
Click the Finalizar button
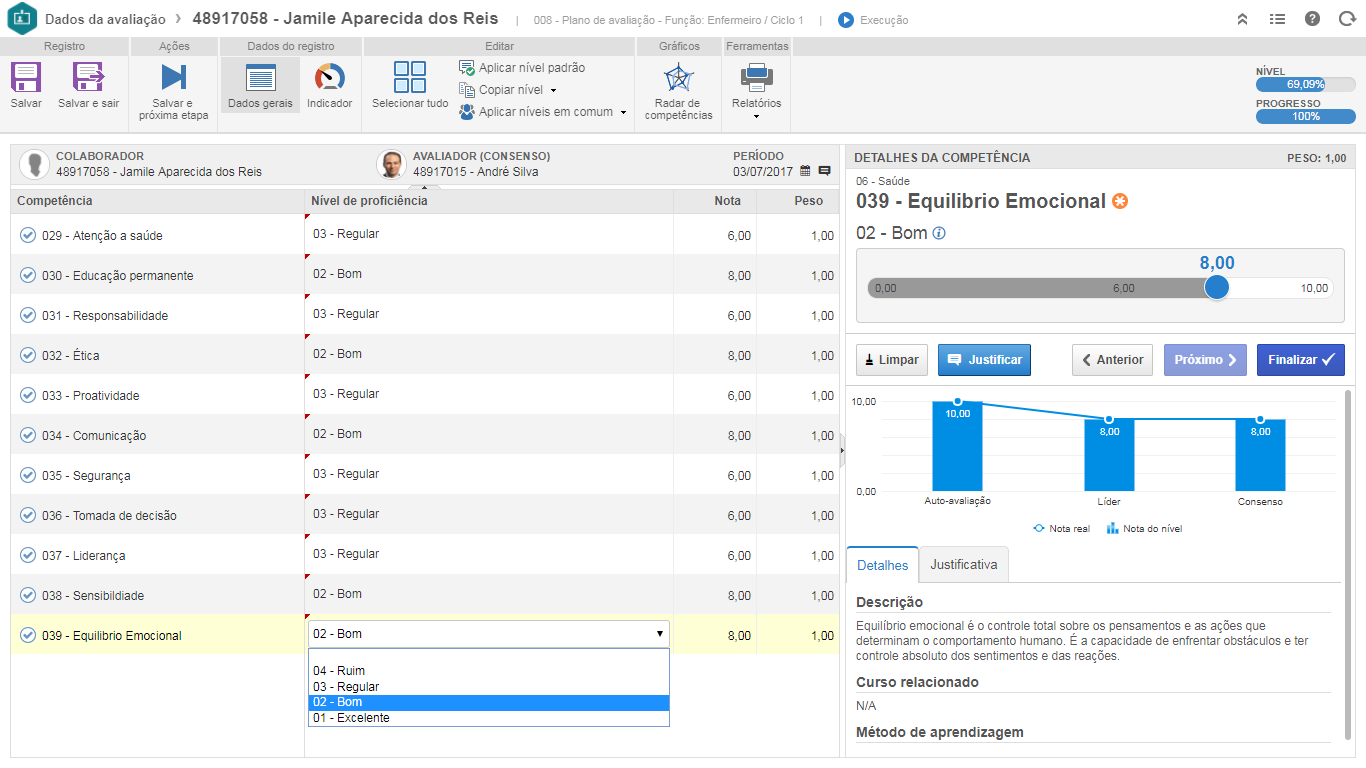tap(1300, 360)
